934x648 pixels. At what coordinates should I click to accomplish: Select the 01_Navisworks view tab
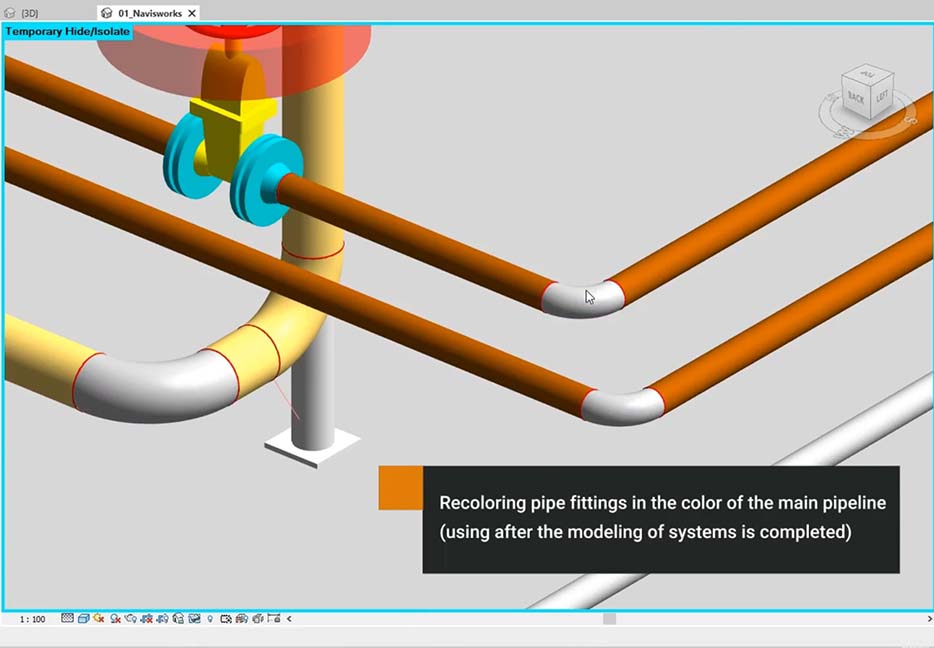tap(147, 13)
